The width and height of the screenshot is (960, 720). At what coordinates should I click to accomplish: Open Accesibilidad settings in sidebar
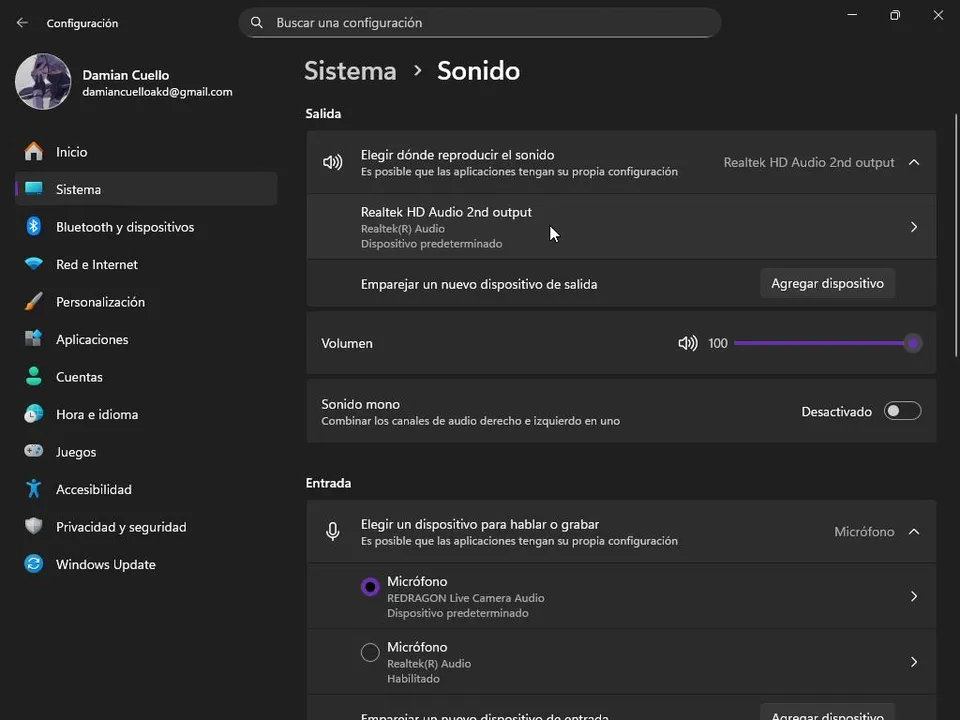[x=93, y=490]
